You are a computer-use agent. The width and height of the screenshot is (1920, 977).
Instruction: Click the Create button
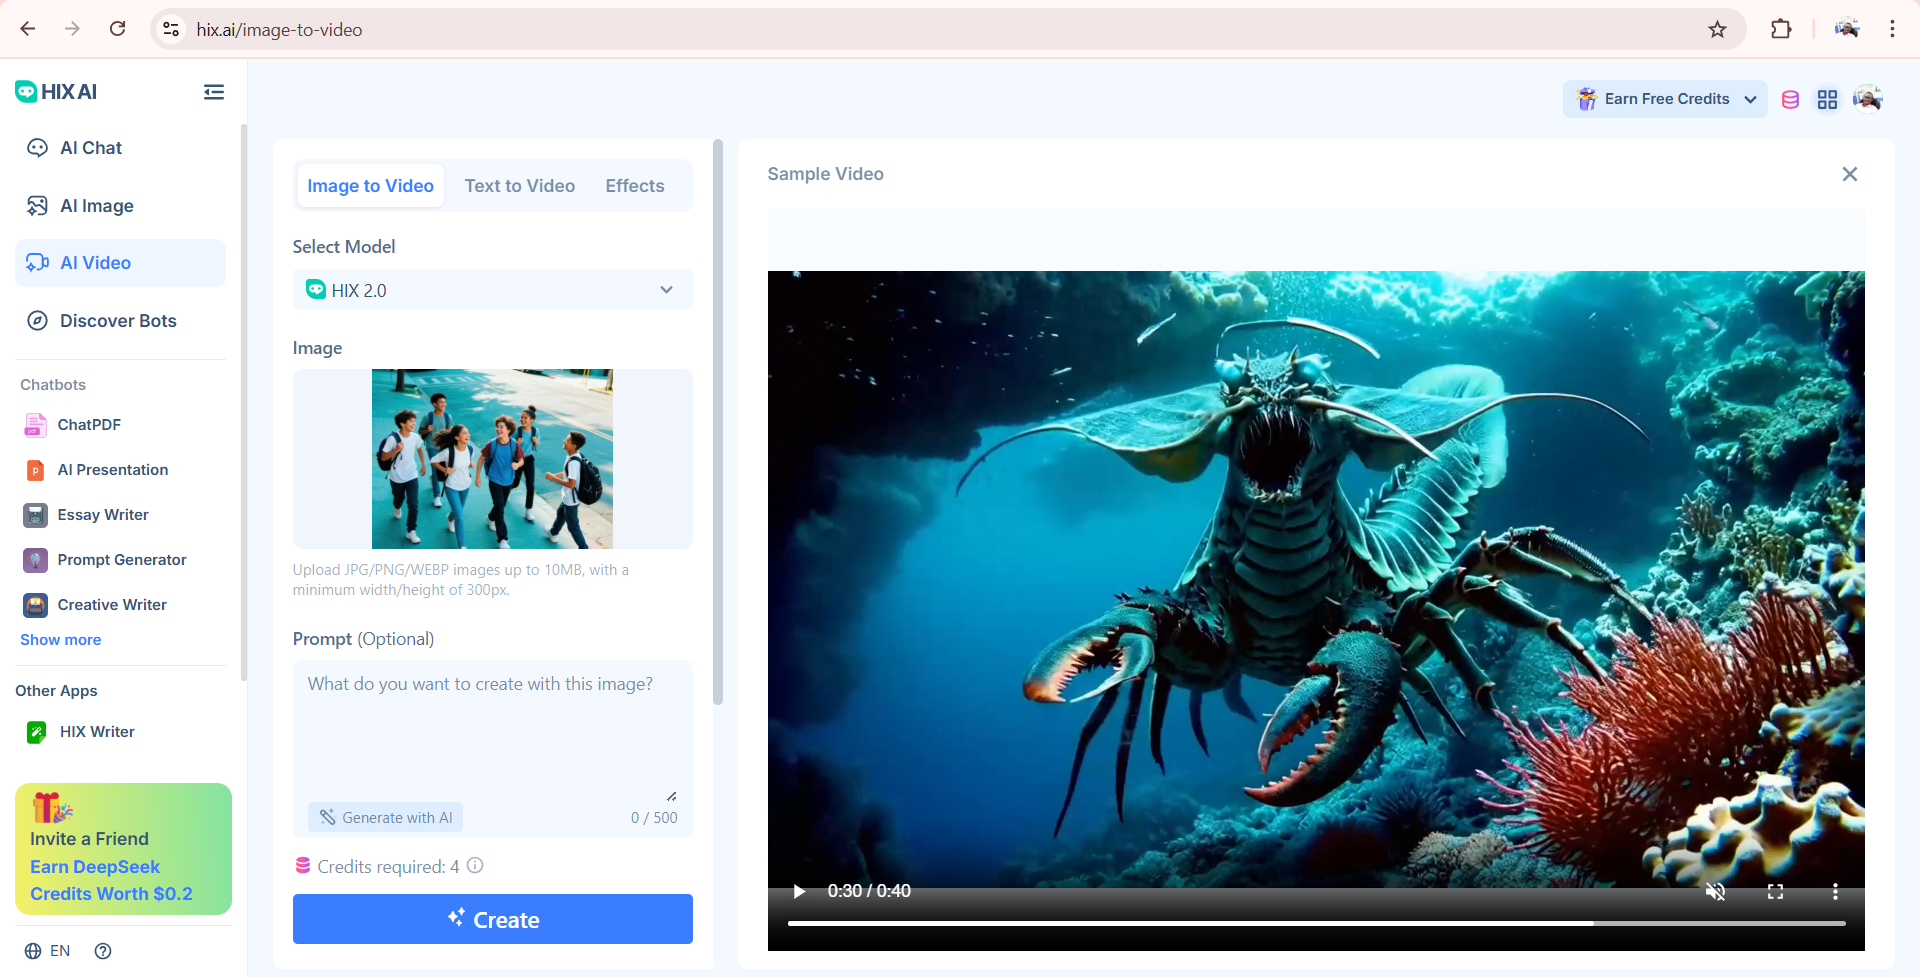click(492, 919)
